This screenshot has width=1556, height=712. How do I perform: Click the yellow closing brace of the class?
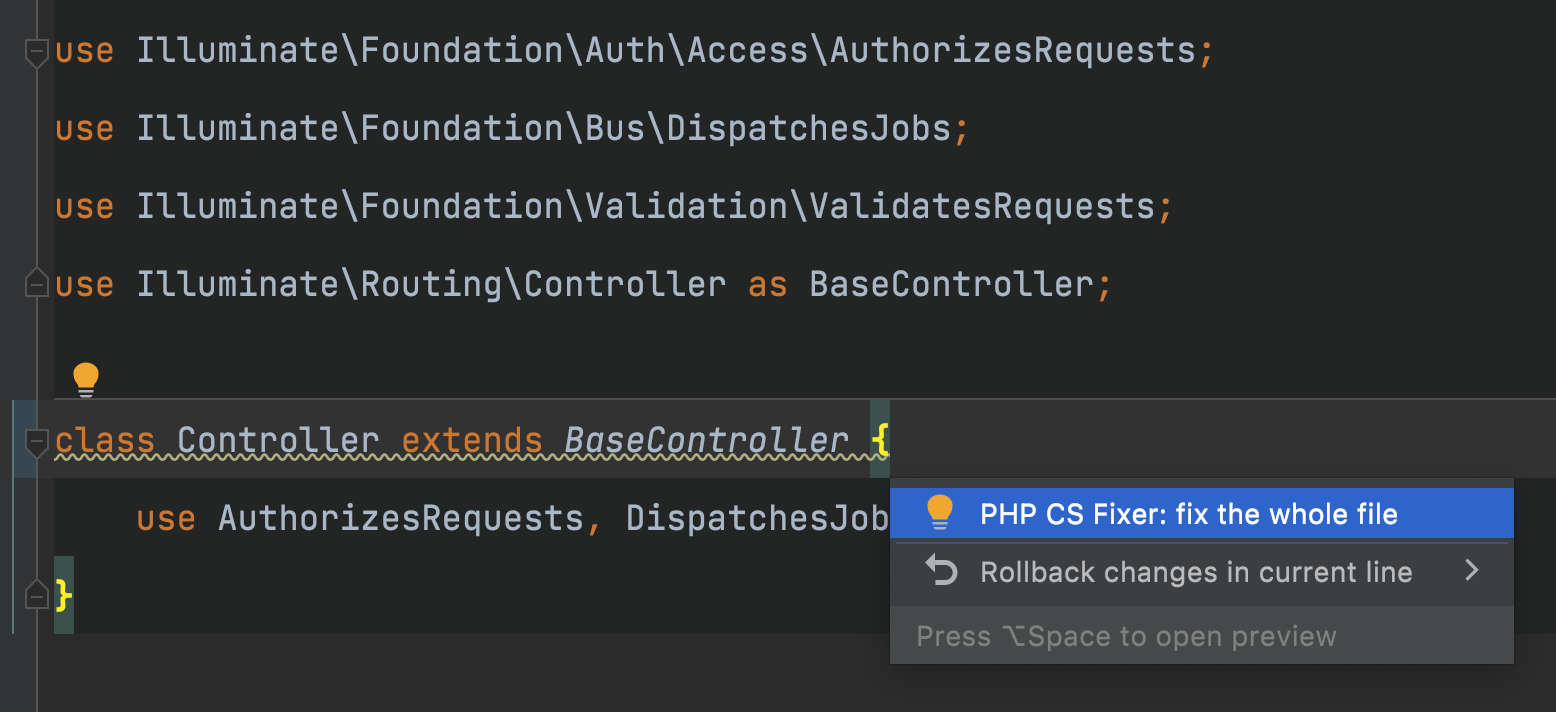pyautogui.click(x=64, y=595)
